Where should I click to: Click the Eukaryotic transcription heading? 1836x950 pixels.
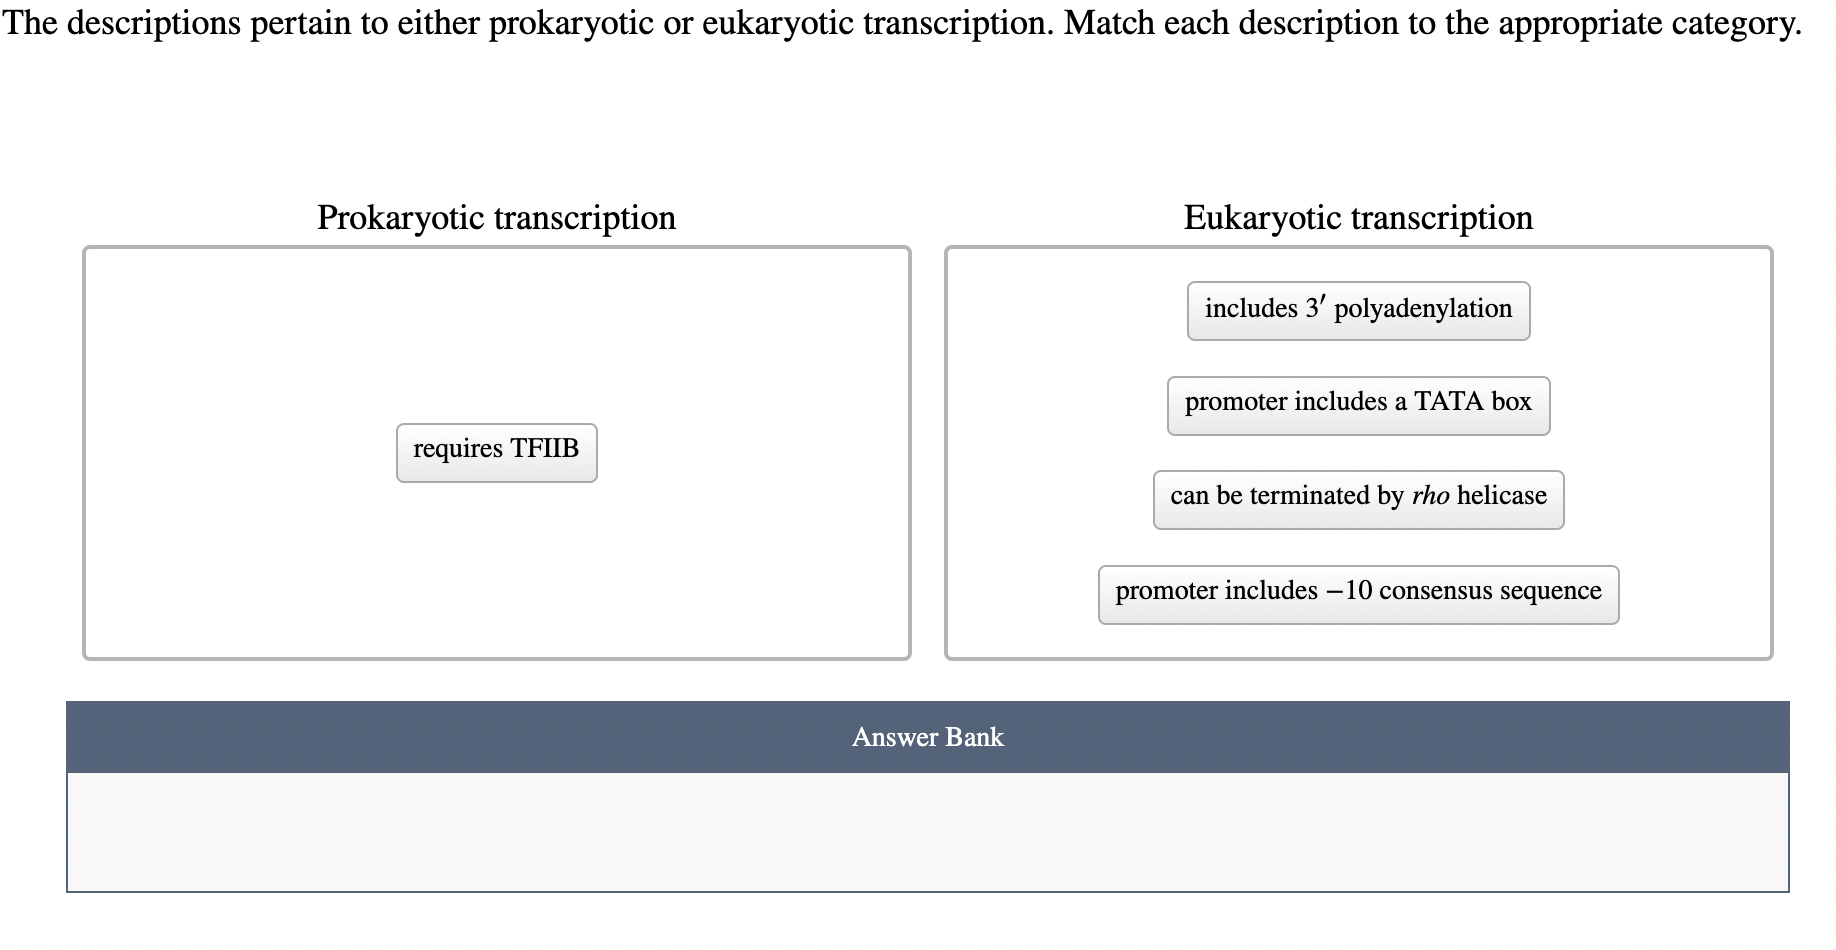tap(1357, 217)
